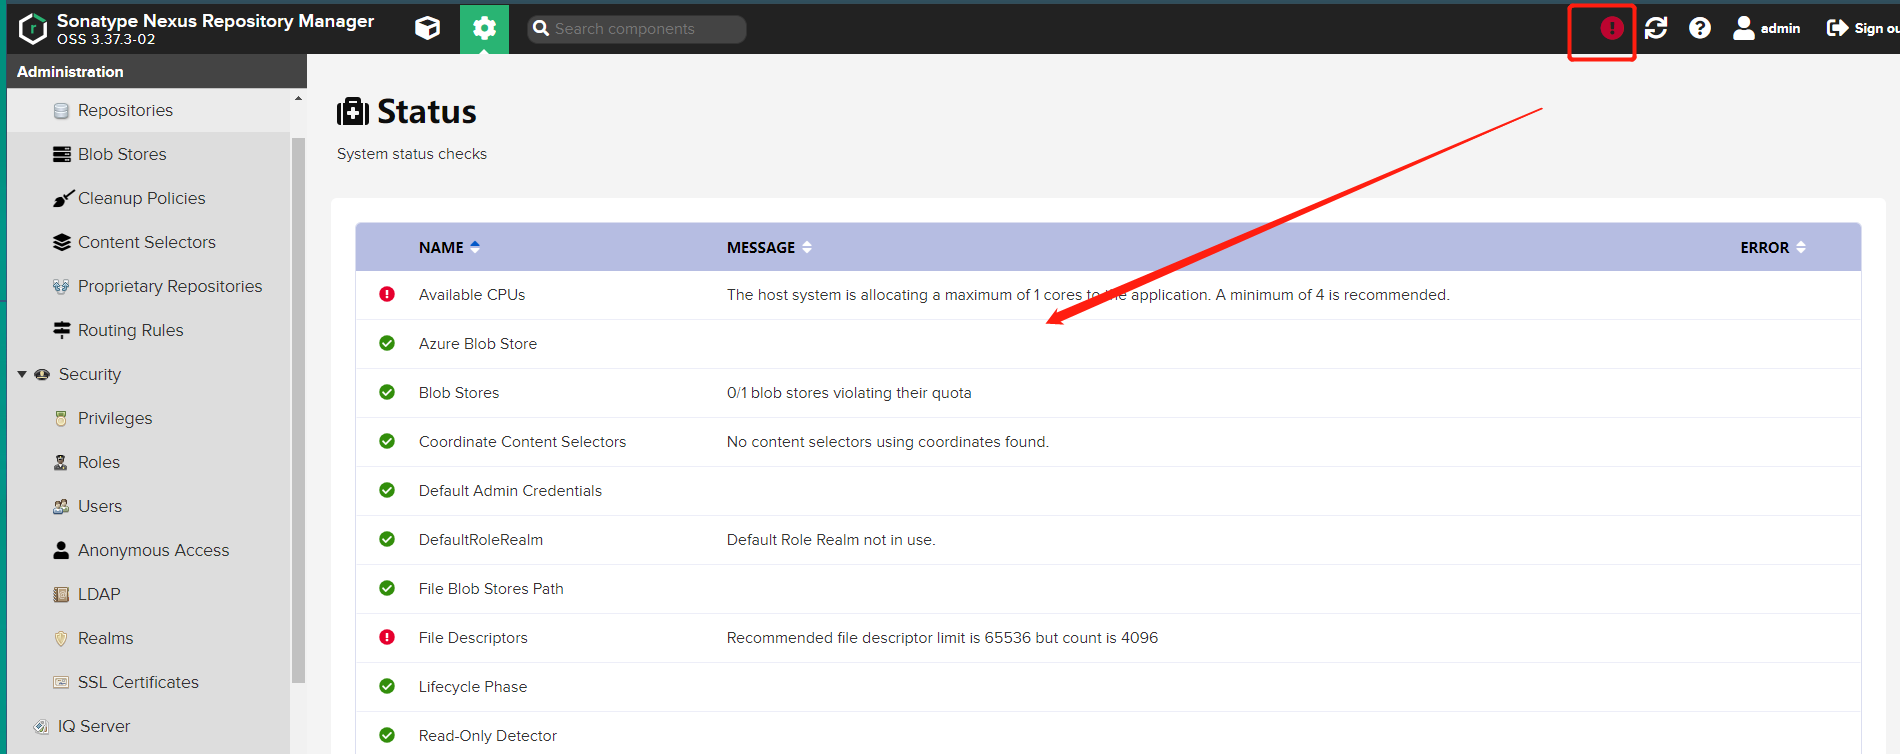Open Repositories in the sidebar

(x=125, y=110)
